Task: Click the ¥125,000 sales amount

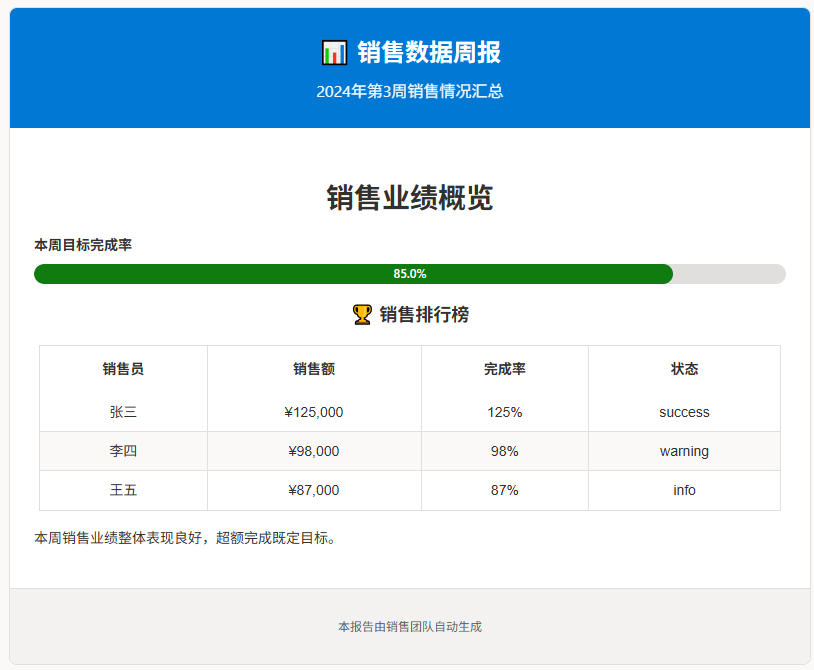Action: click(314, 412)
